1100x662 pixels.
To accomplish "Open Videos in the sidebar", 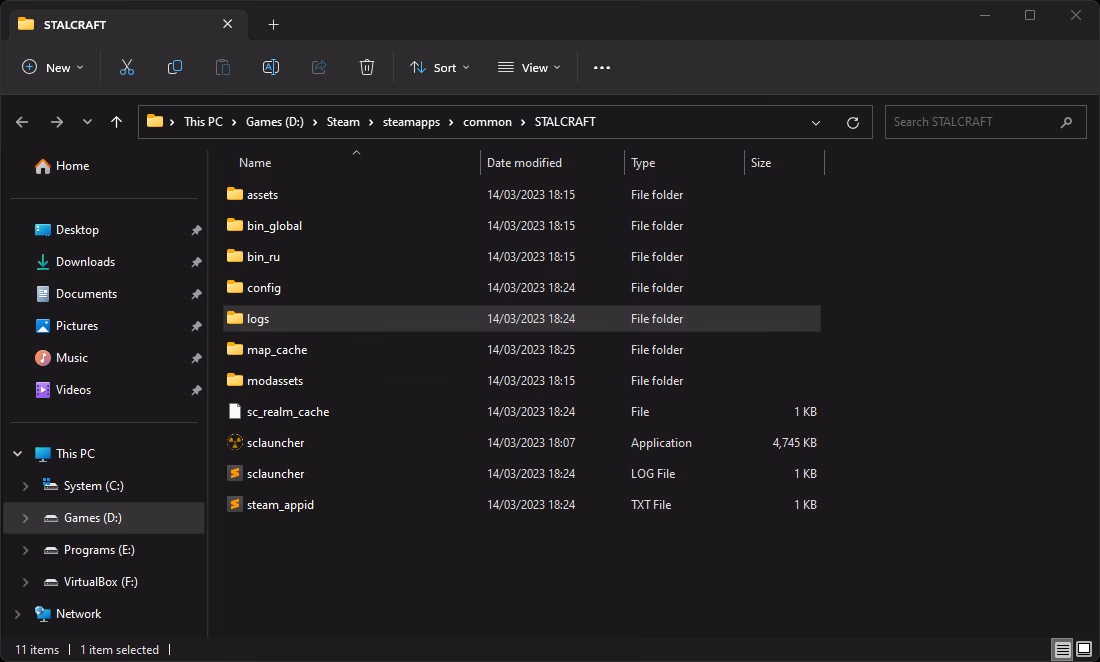I will pyautogui.click(x=73, y=390).
